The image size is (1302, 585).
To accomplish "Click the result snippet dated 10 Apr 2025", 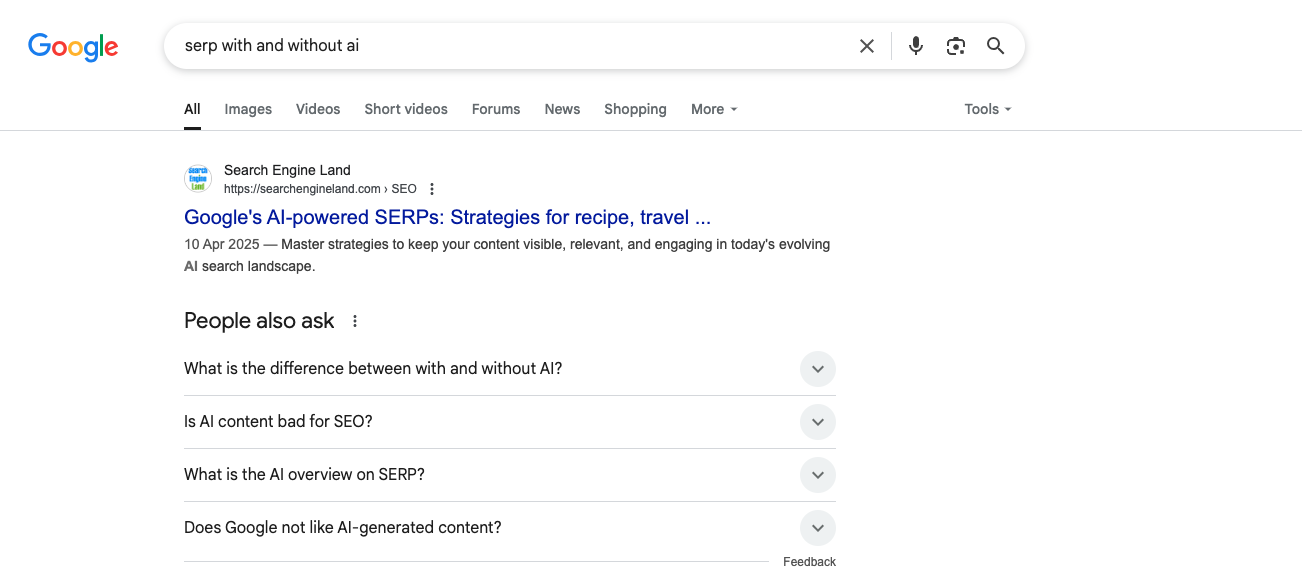I will pos(507,256).
